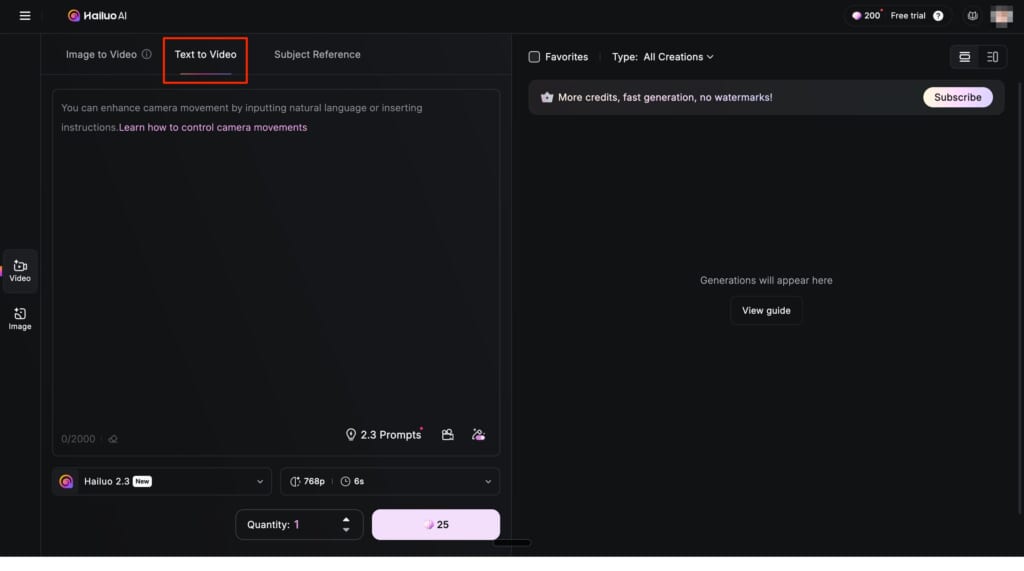
Task: Switch to the Image to Video tab
Action: pyautogui.click(x=101, y=54)
